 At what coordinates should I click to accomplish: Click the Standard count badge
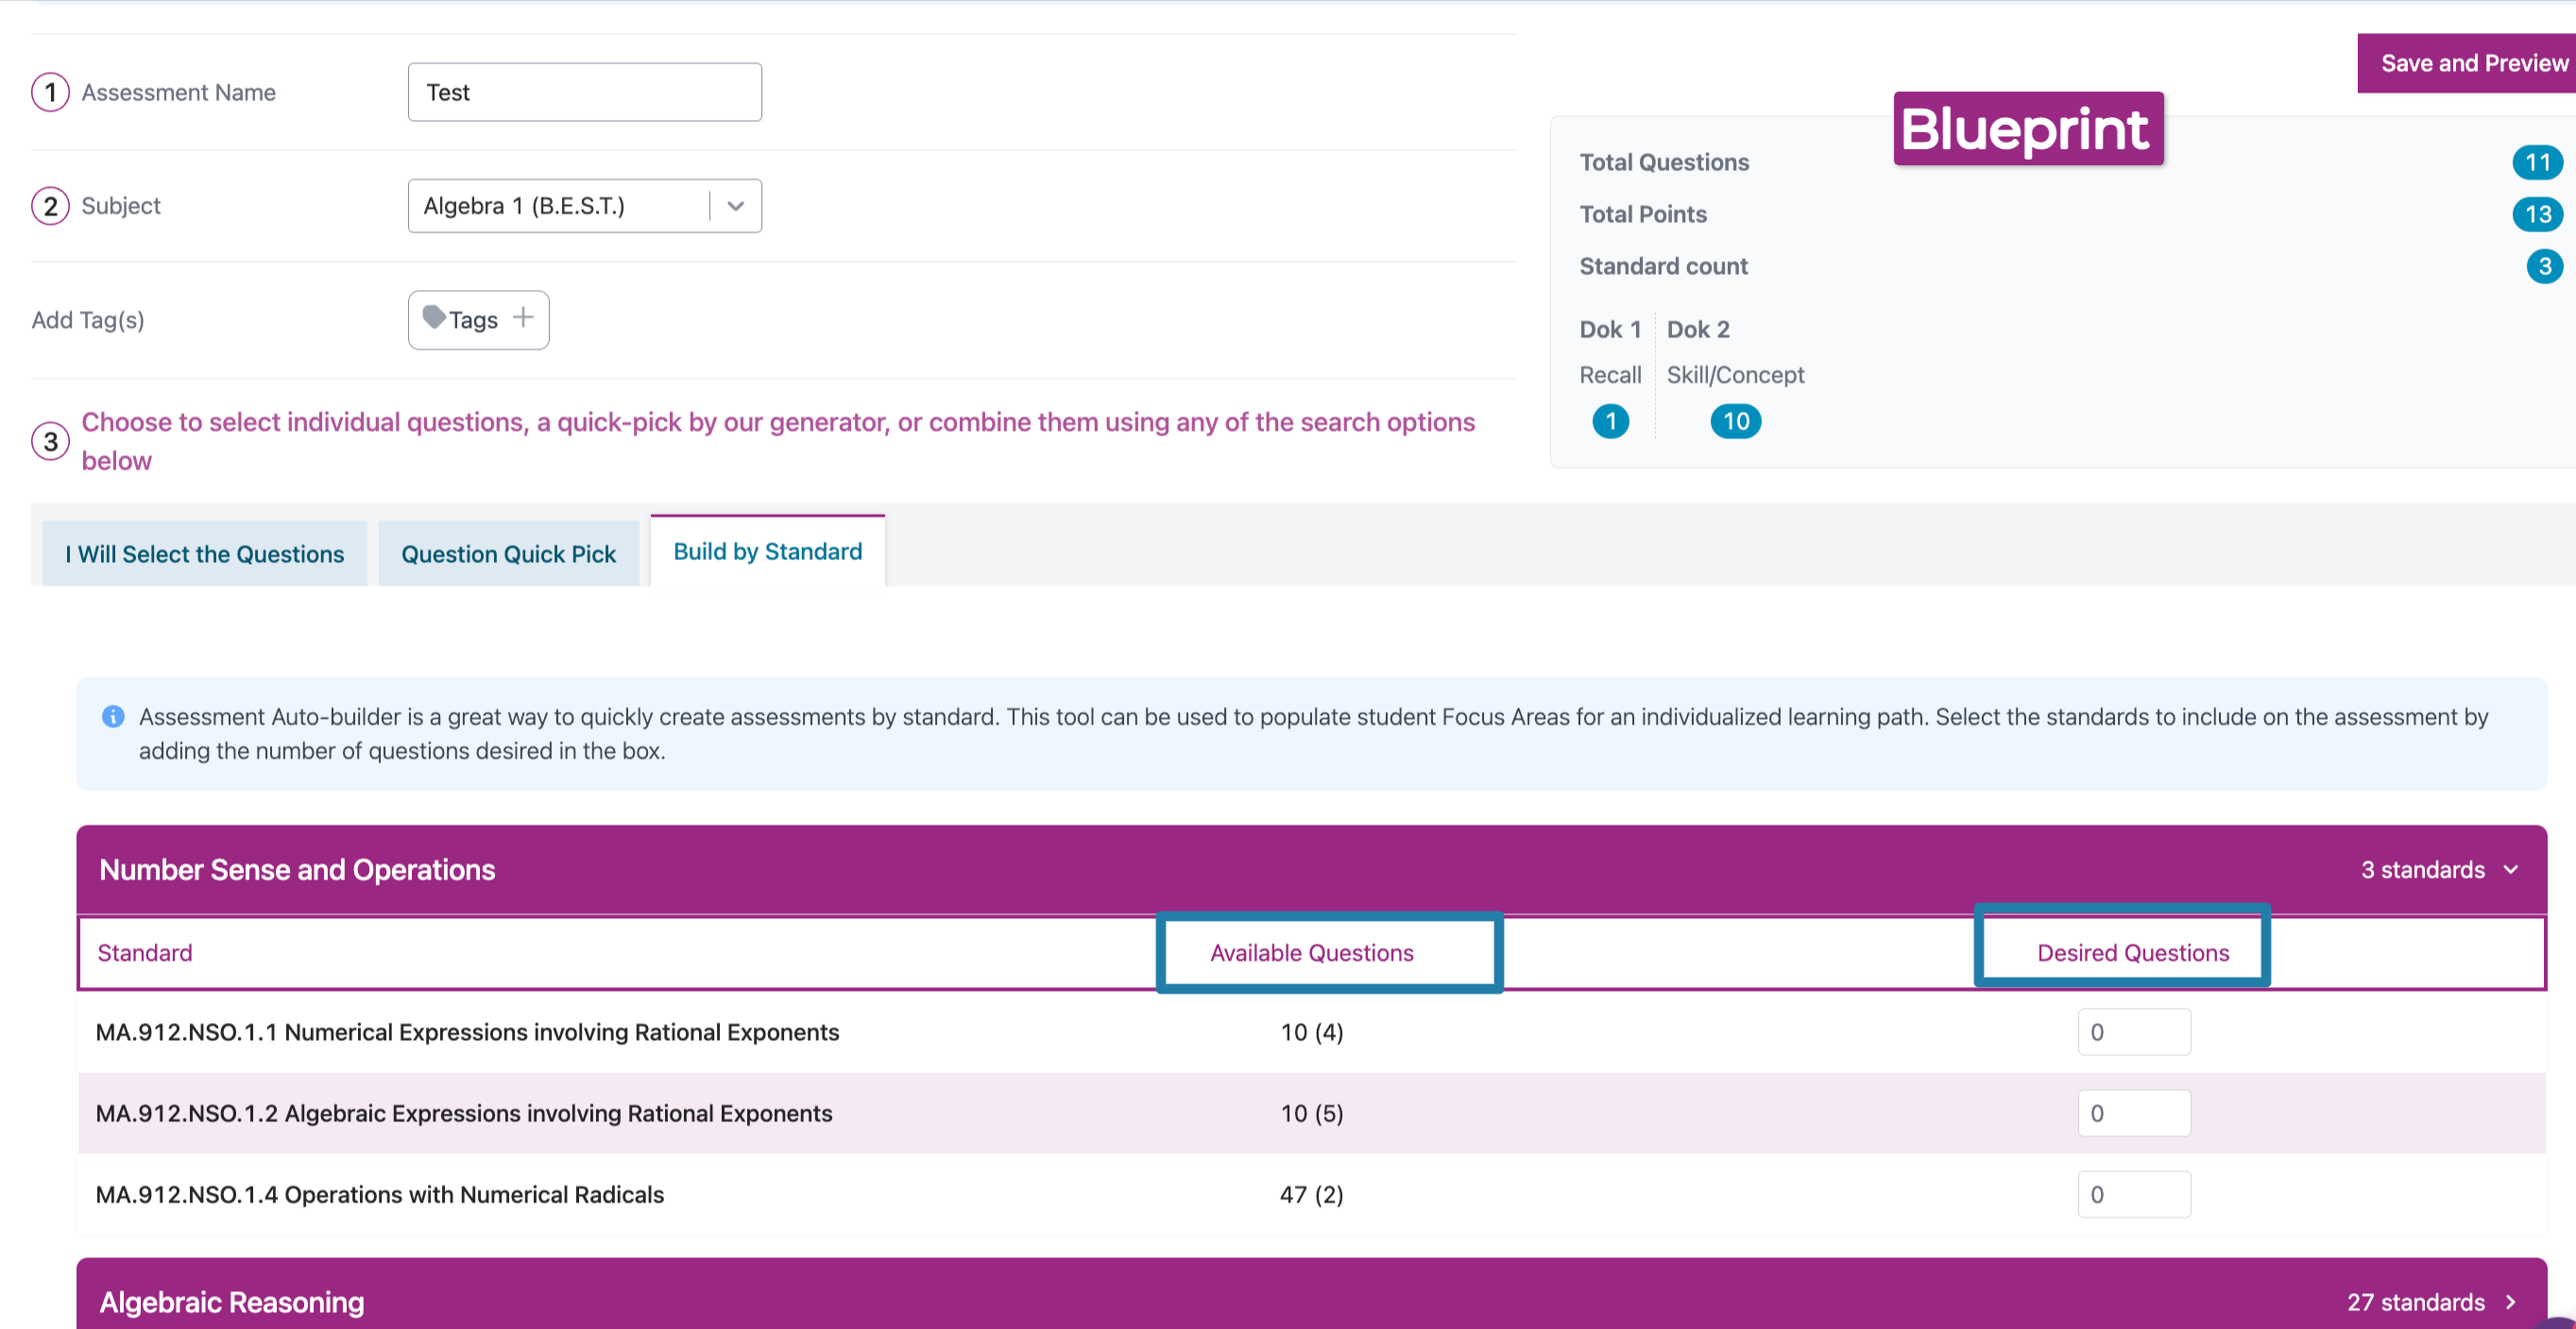point(2543,266)
